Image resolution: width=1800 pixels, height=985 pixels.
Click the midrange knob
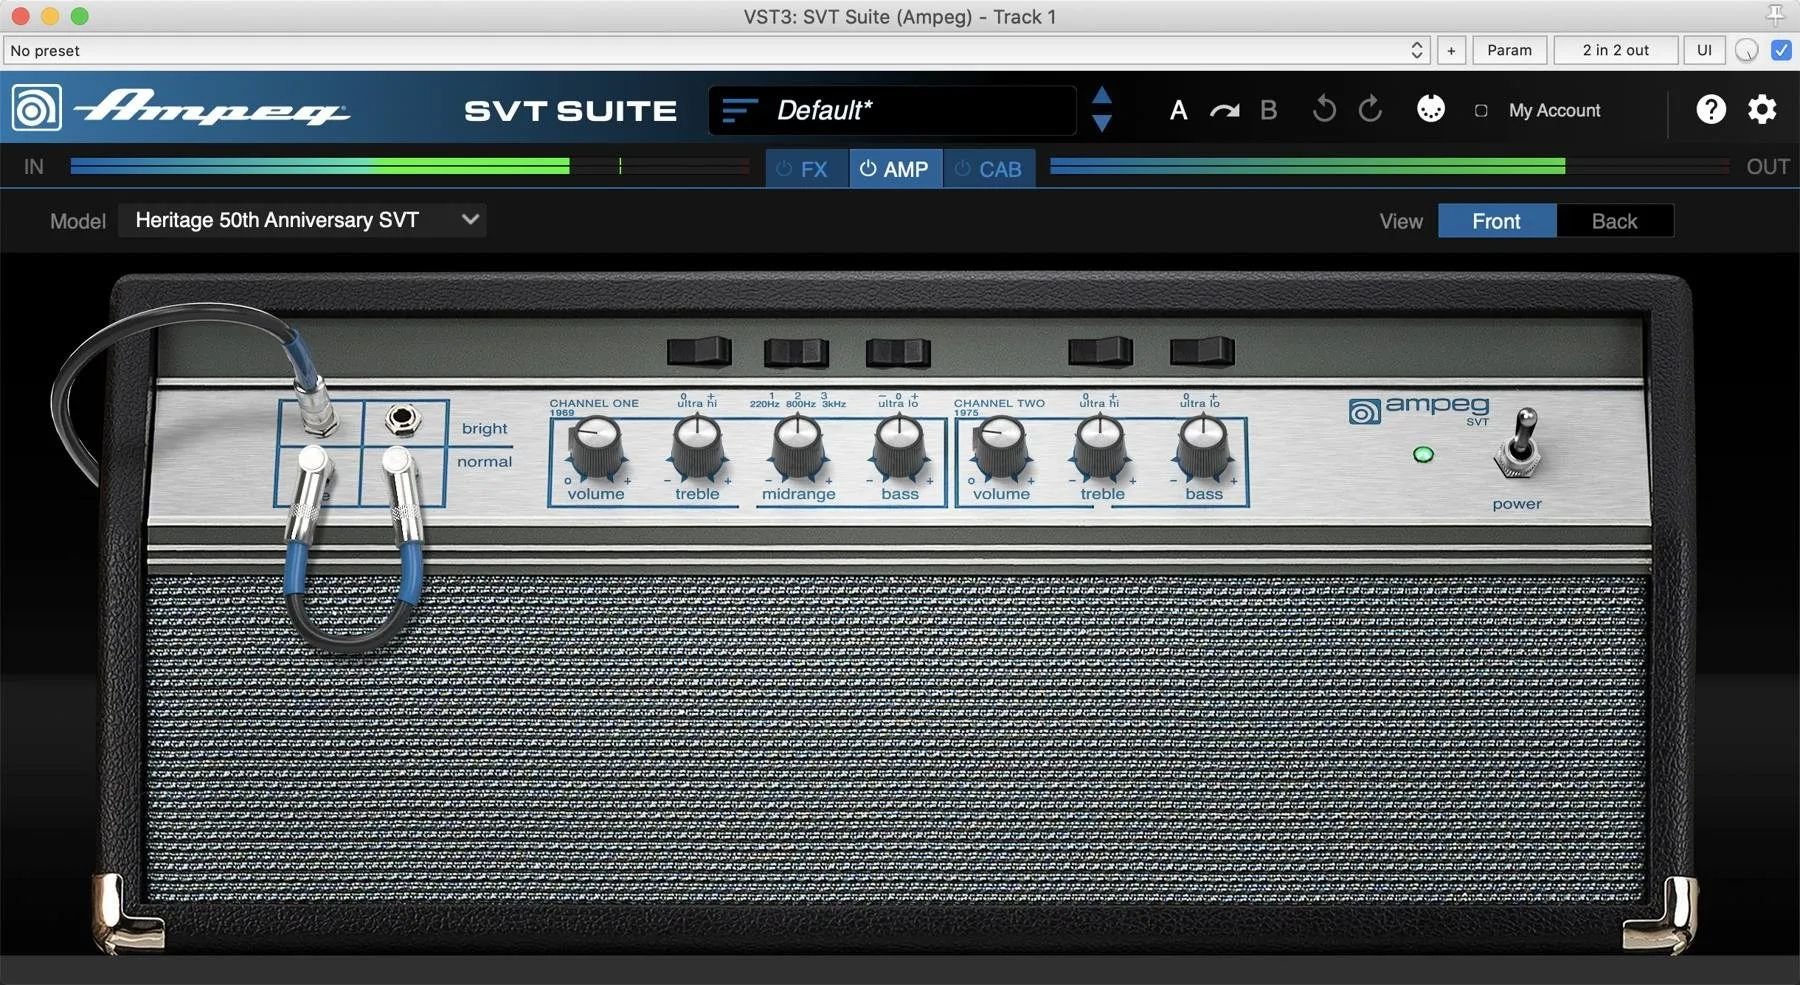pos(798,447)
